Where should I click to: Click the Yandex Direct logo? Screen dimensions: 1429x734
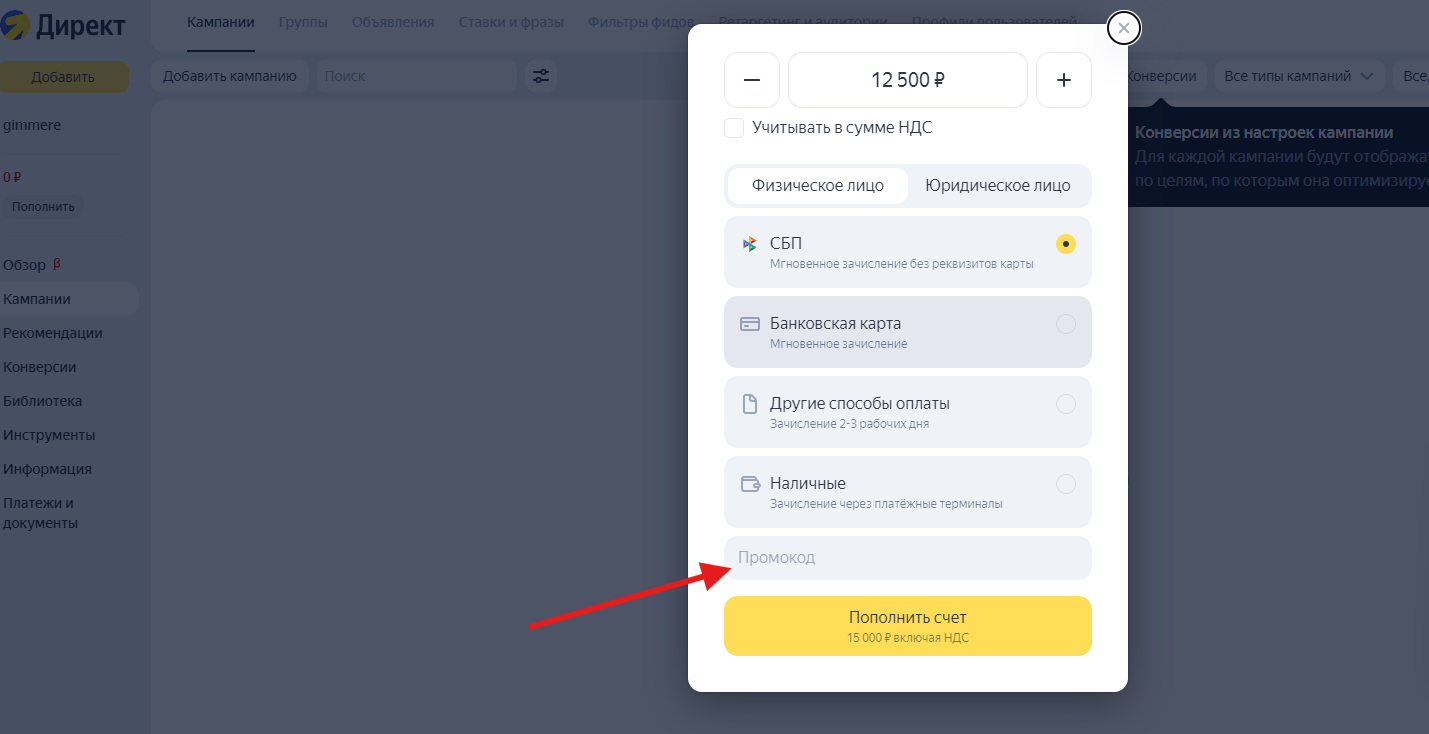(x=63, y=26)
